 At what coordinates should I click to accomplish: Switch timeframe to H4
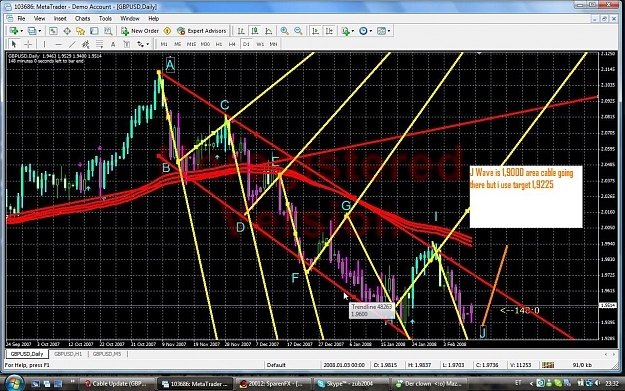(232, 44)
